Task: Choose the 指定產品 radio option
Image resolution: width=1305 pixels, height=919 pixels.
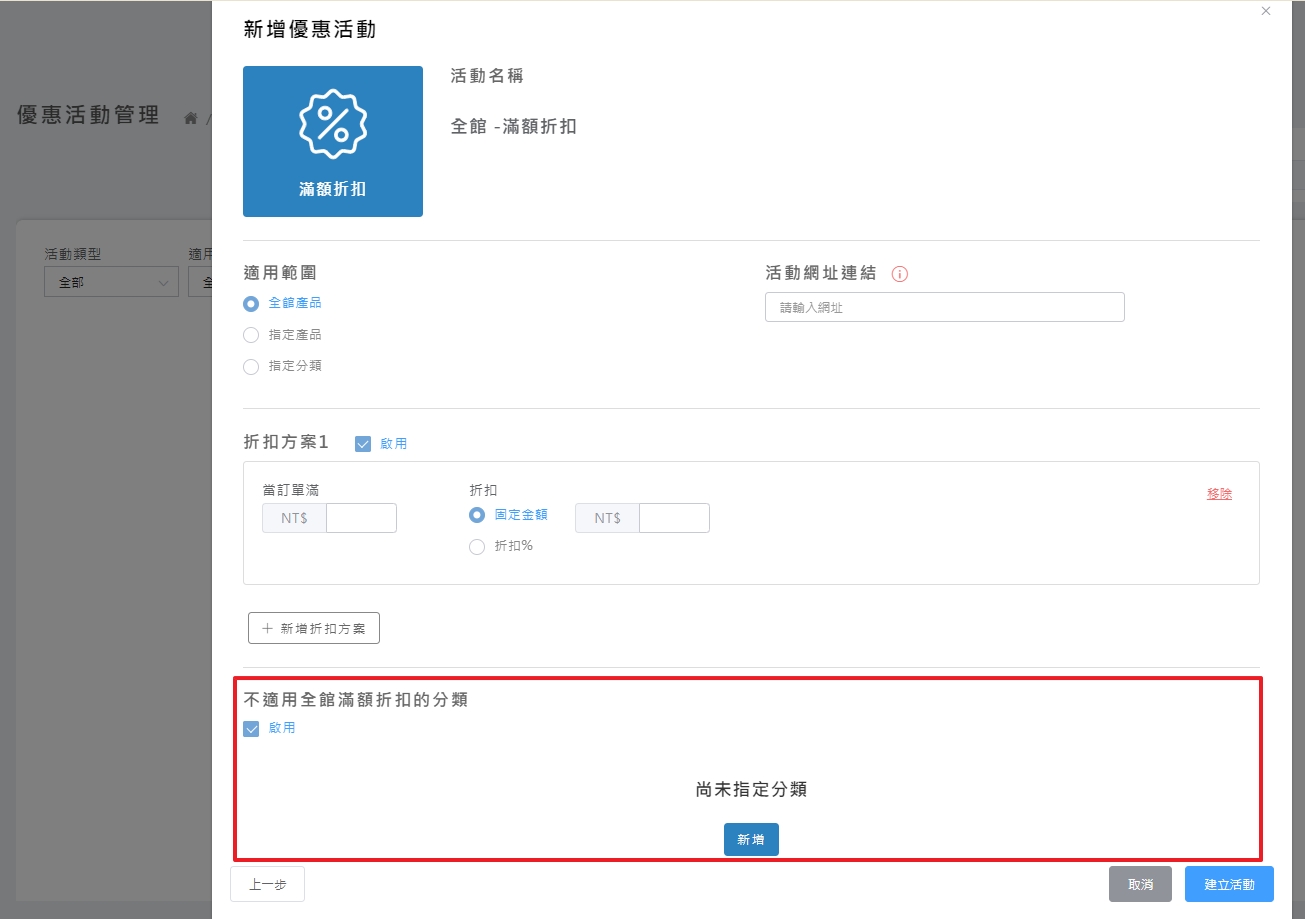Action: (x=251, y=335)
